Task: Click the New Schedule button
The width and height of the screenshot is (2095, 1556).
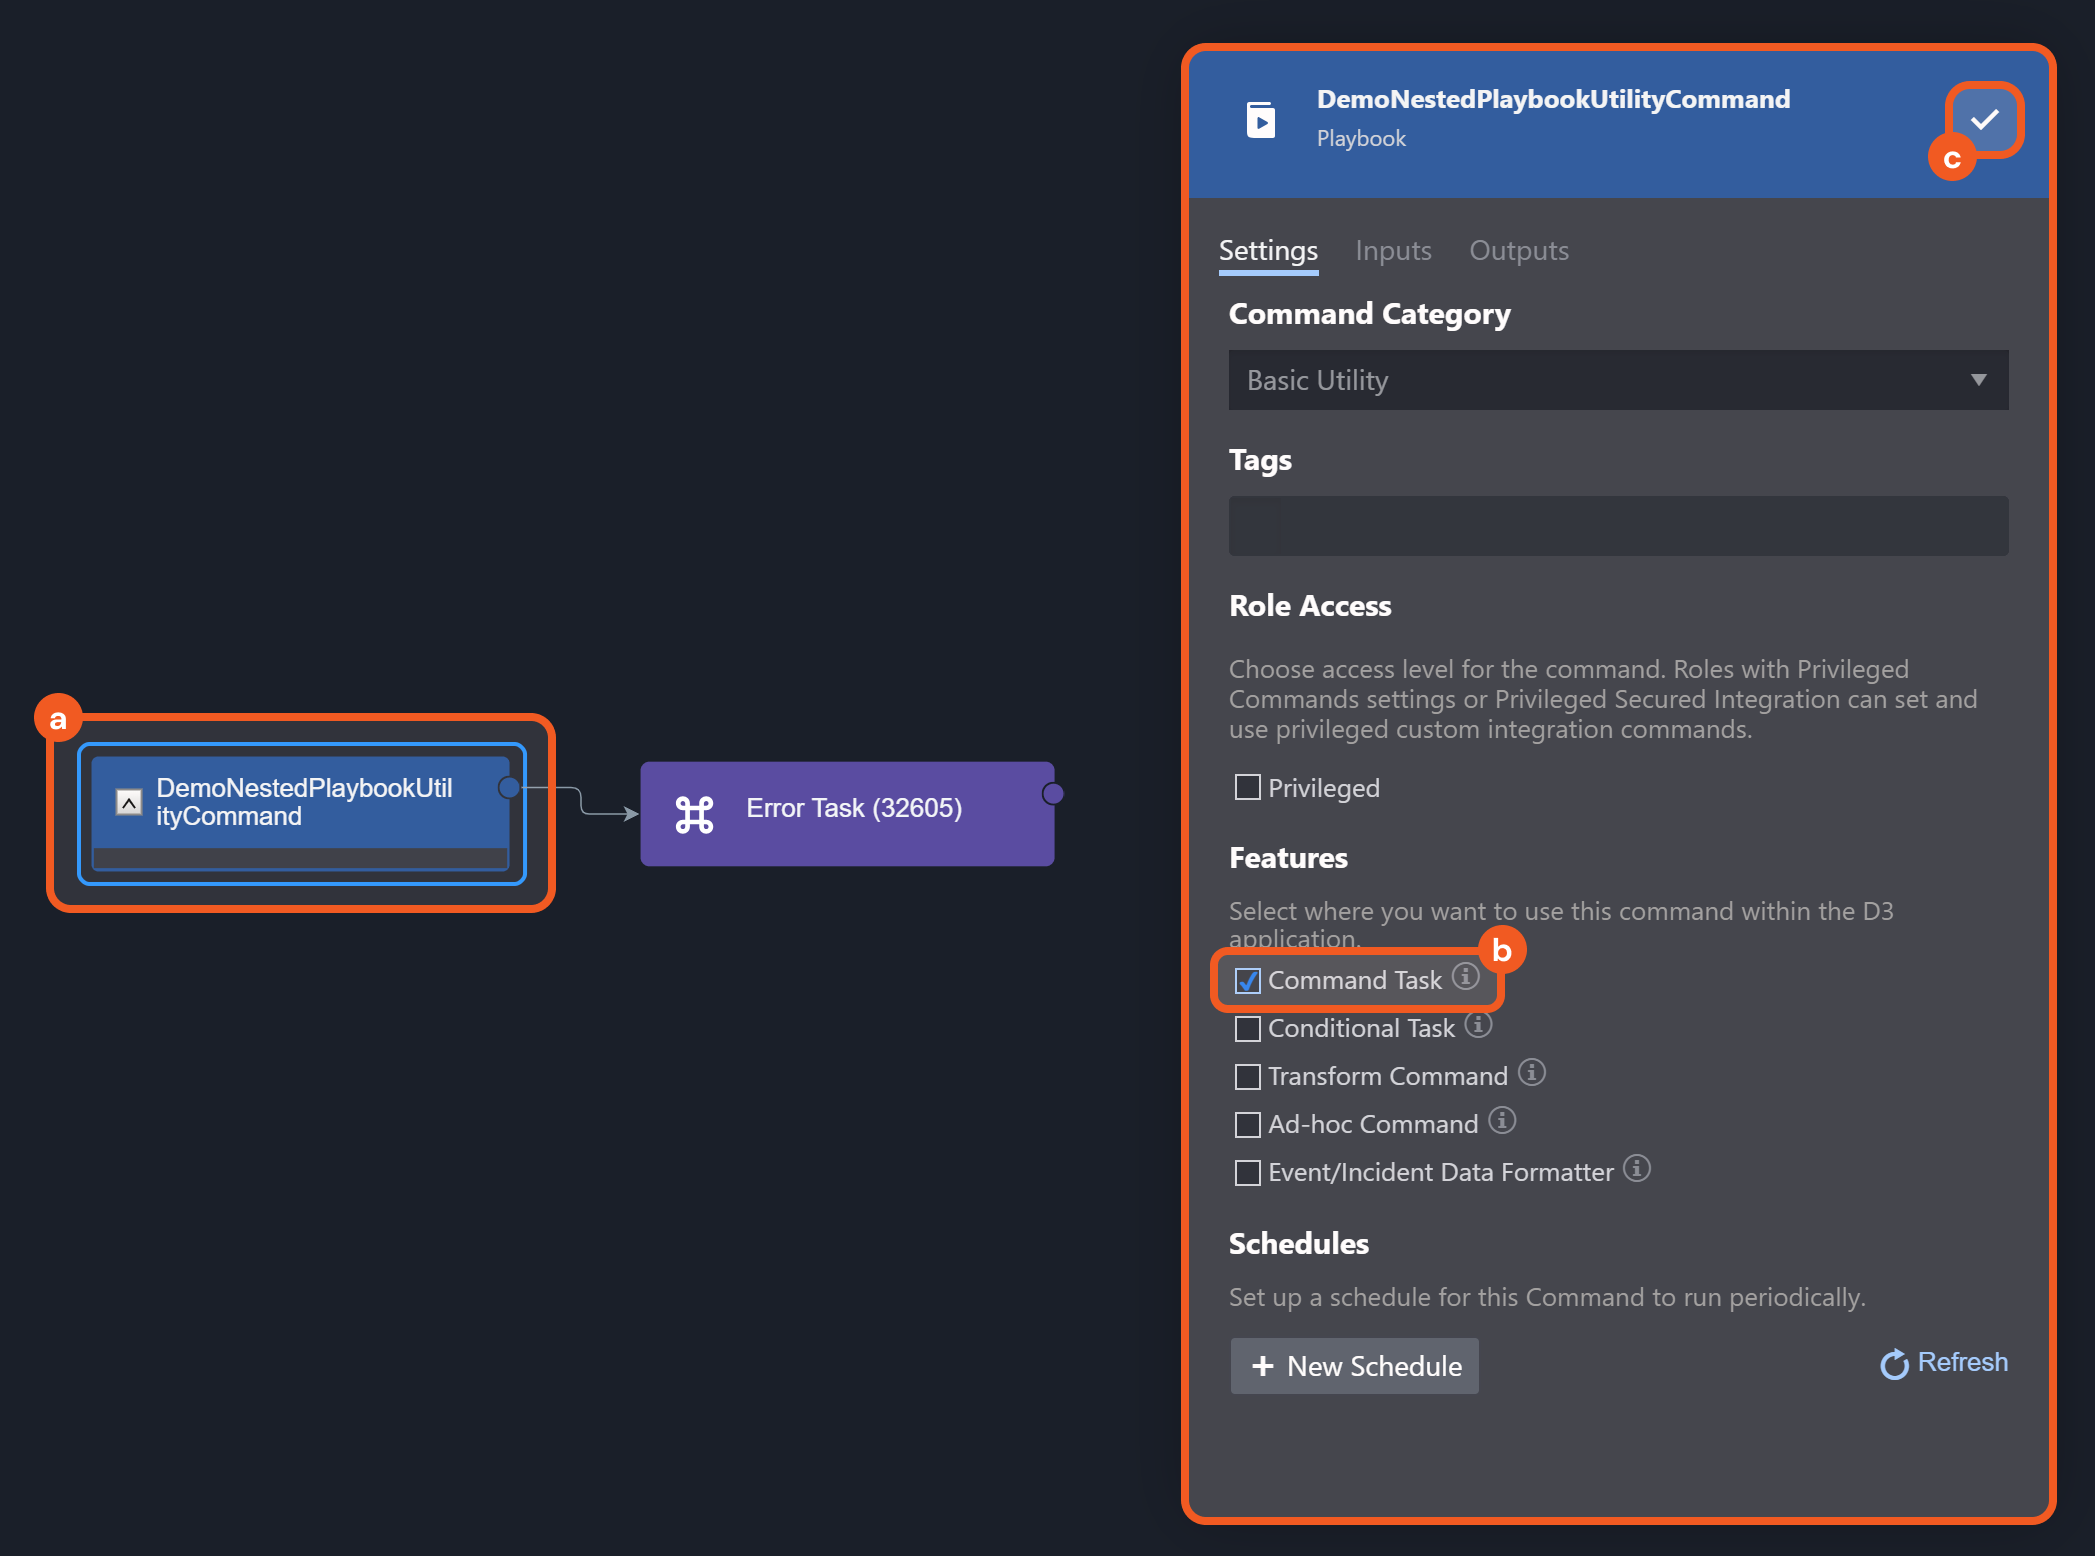Action: [1354, 1366]
